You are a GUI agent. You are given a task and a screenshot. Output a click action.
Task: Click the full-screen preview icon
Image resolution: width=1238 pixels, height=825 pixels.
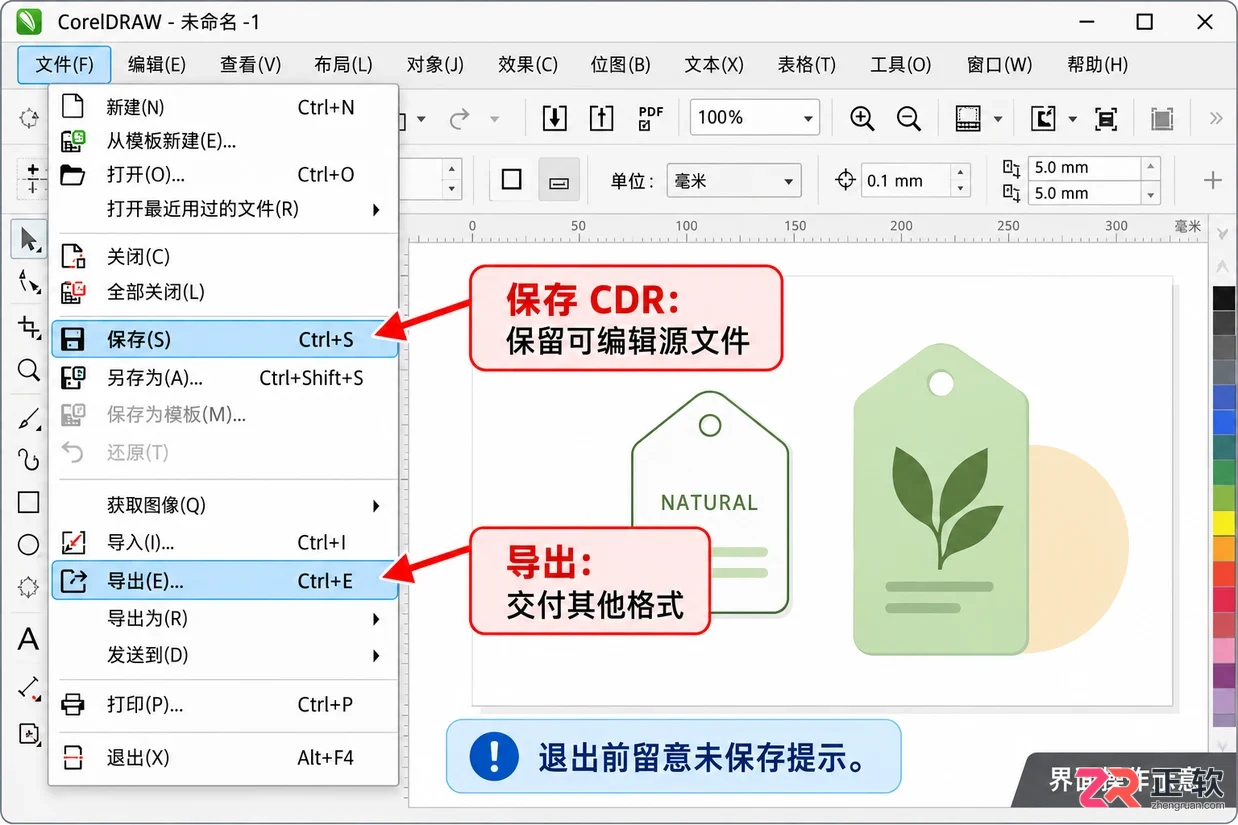[x=1106, y=119]
